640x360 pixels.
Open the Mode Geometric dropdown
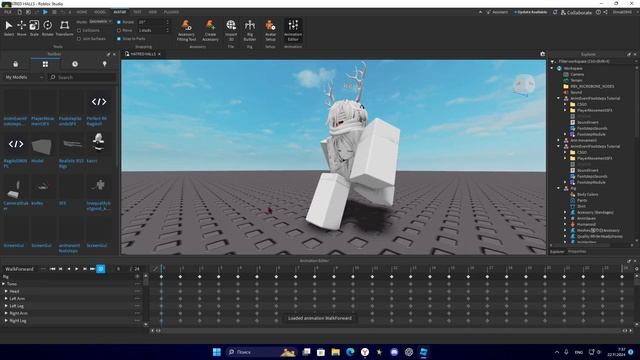(100, 21)
